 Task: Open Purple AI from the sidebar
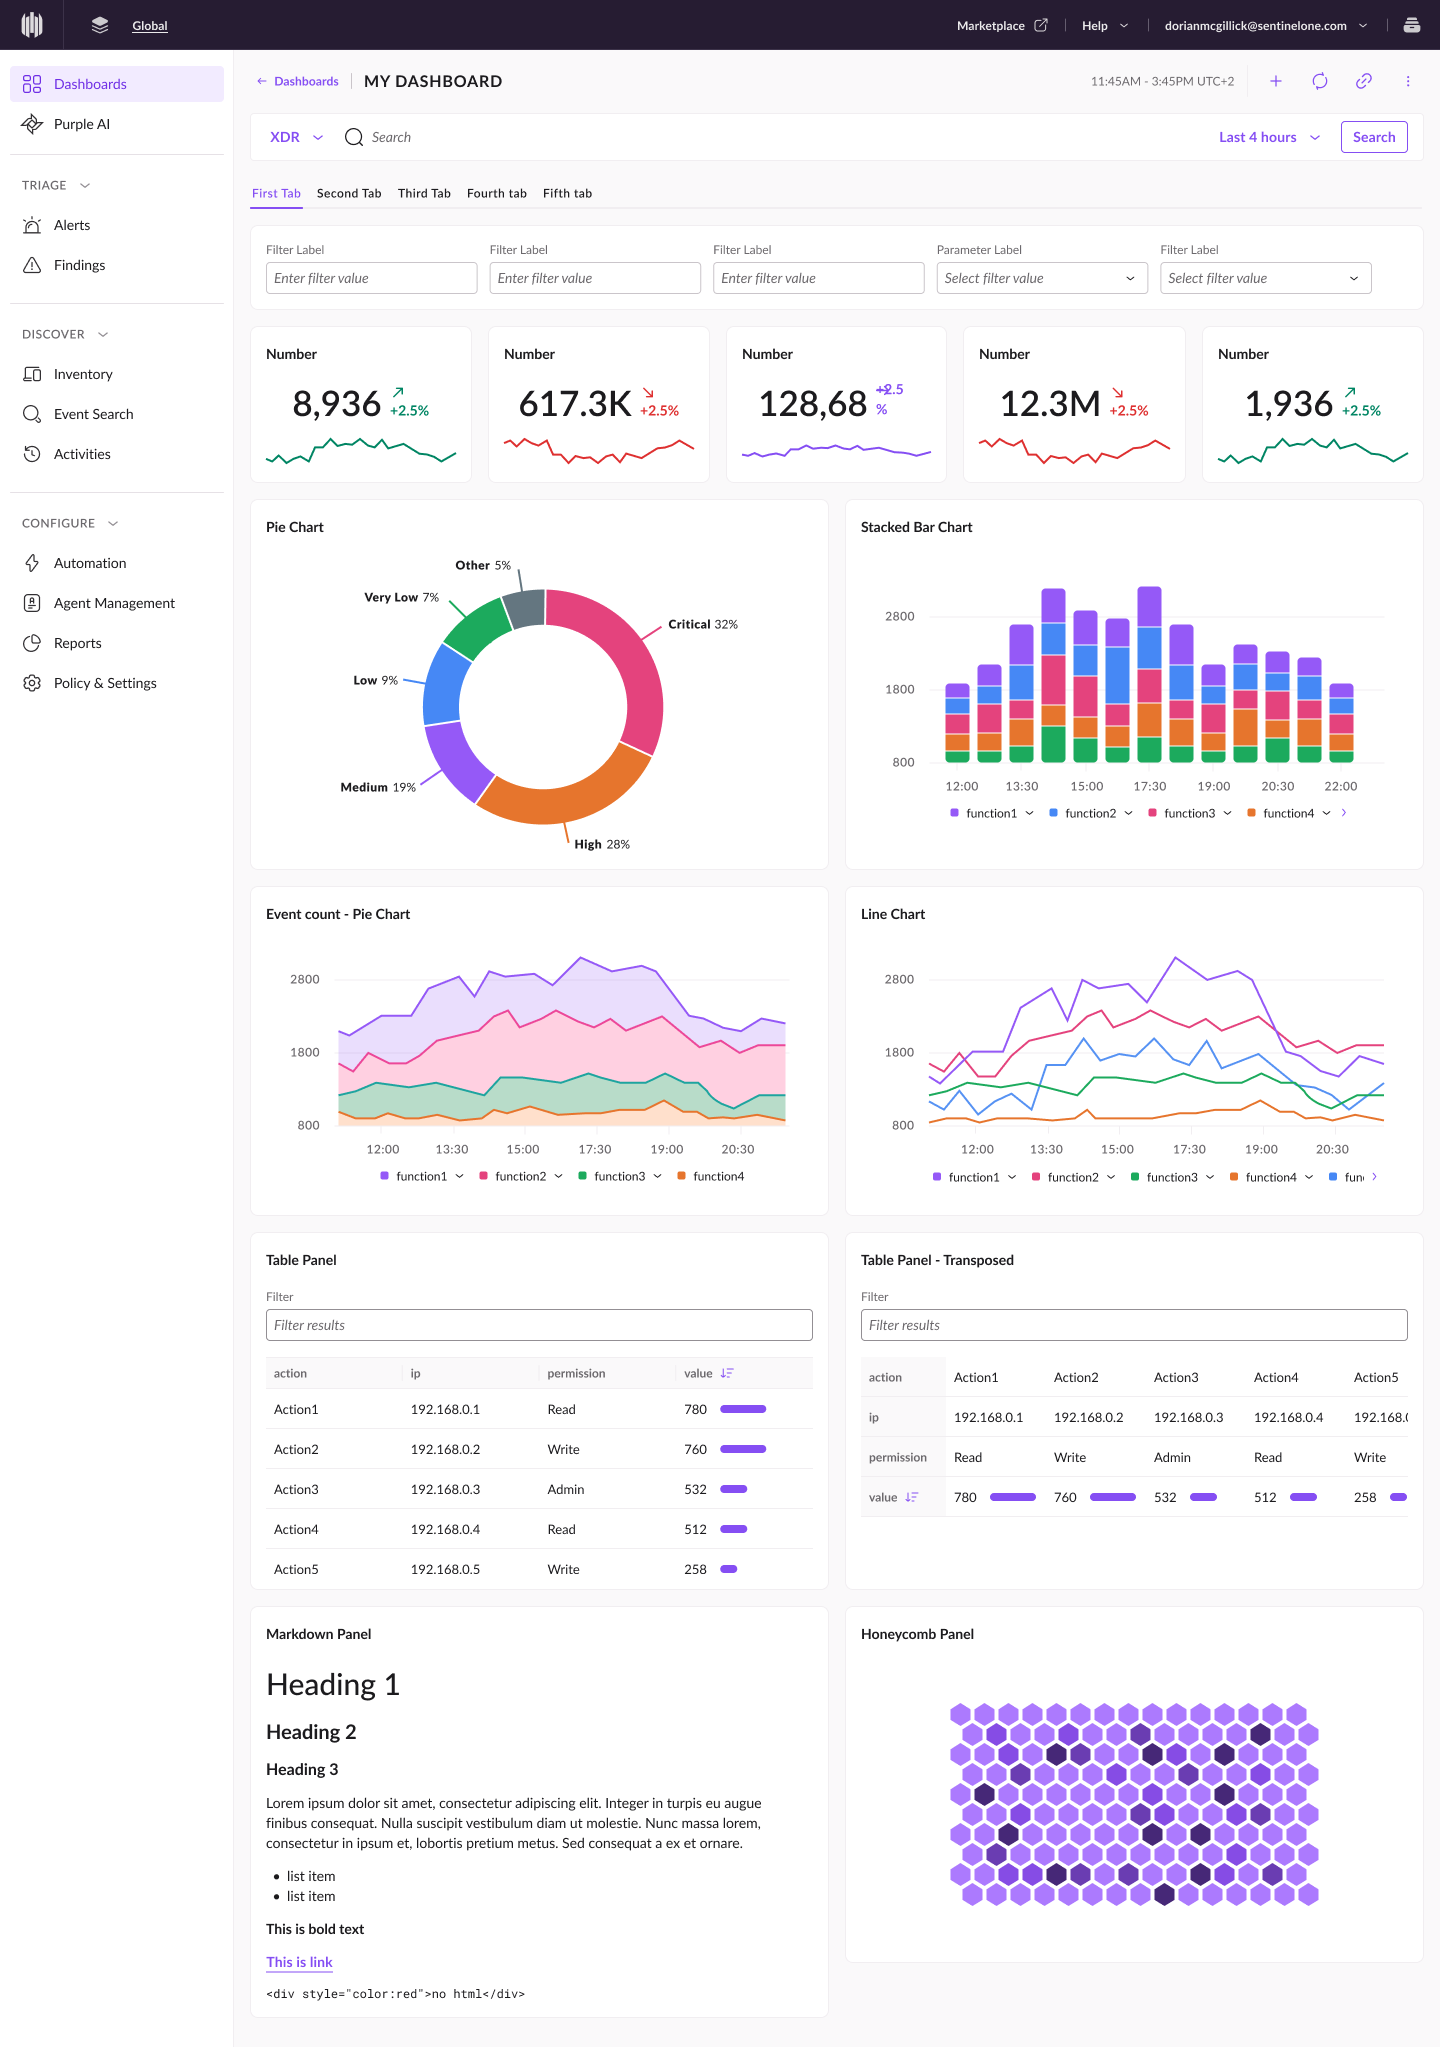click(82, 124)
